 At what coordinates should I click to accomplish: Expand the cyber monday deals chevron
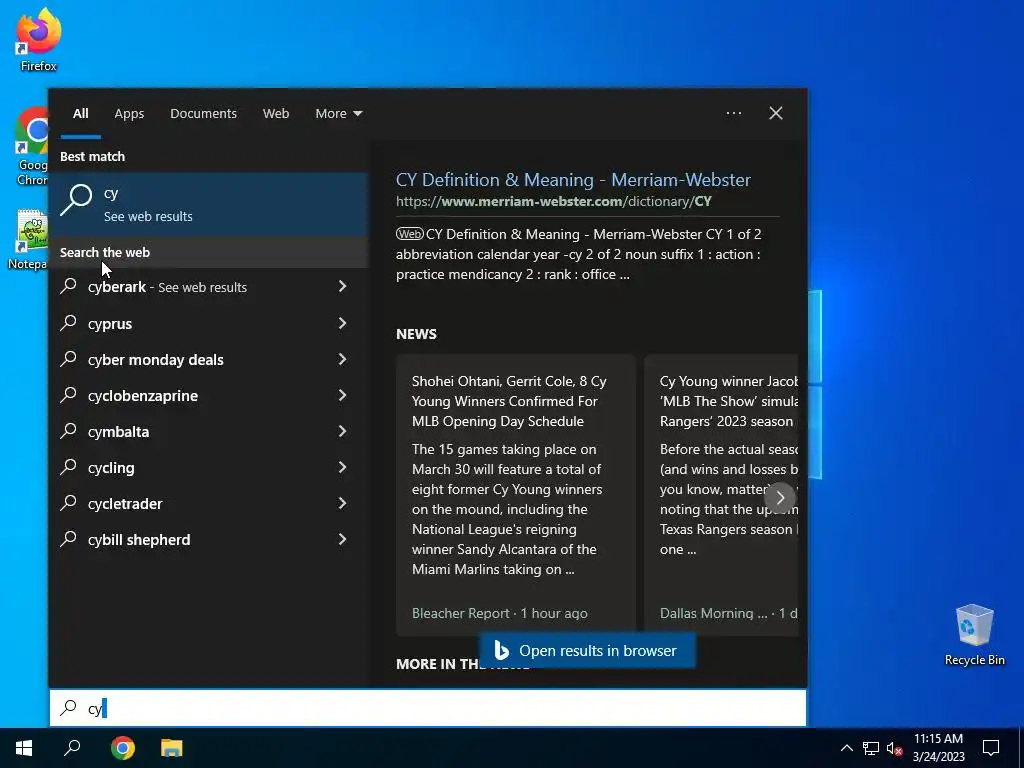point(342,359)
